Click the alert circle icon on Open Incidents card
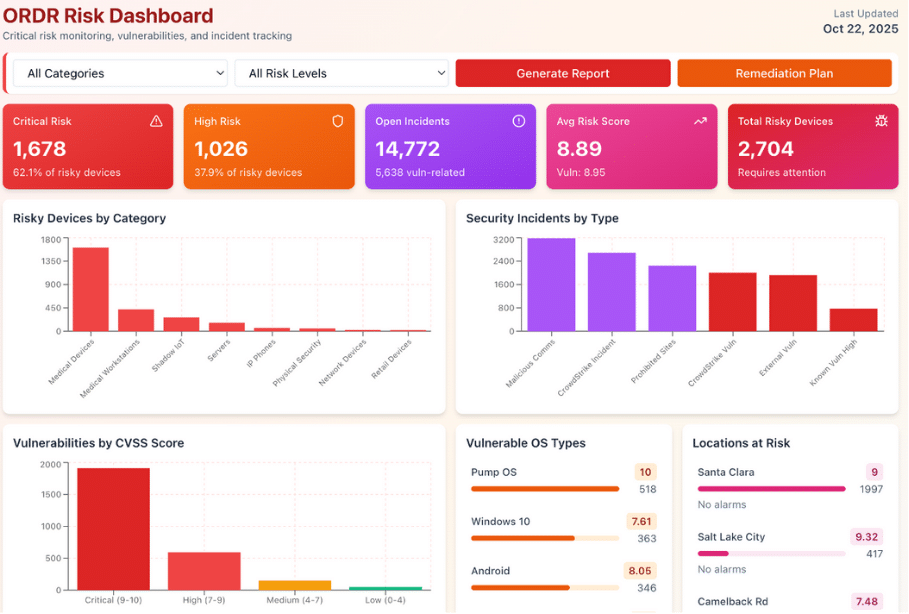Screen dimensions: 909x614 click(x=519, y=121)
